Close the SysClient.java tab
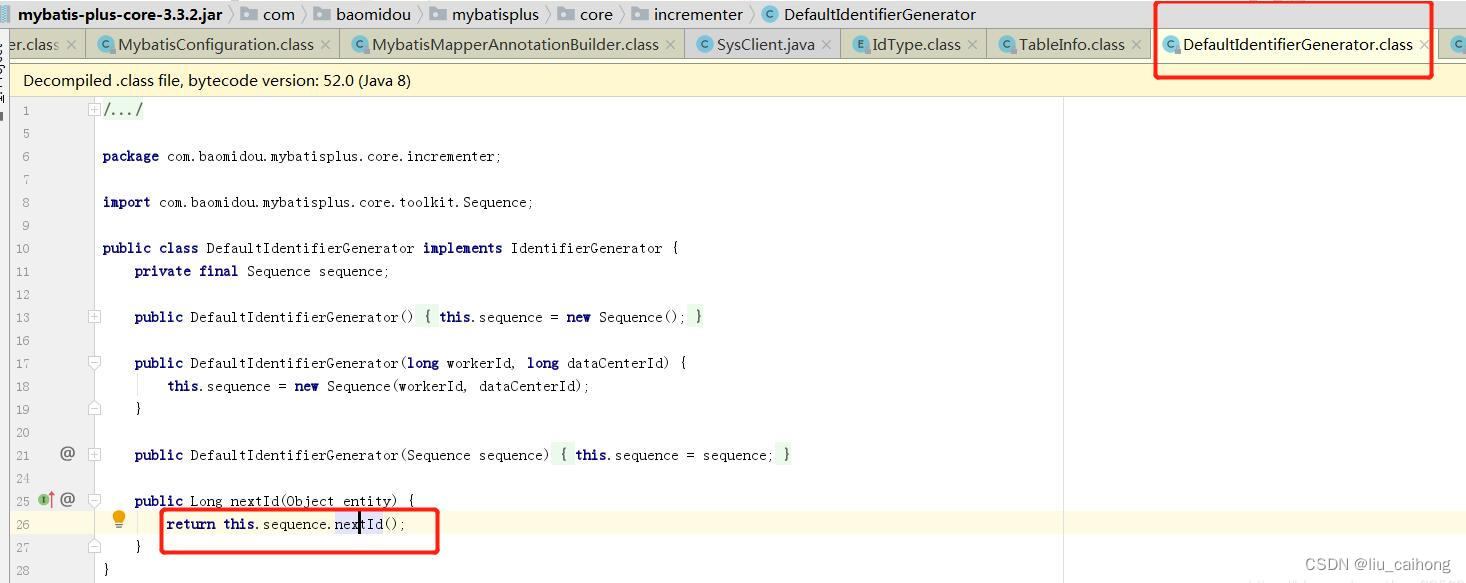Screen dimensions: 1466x583 click(825, 45)
